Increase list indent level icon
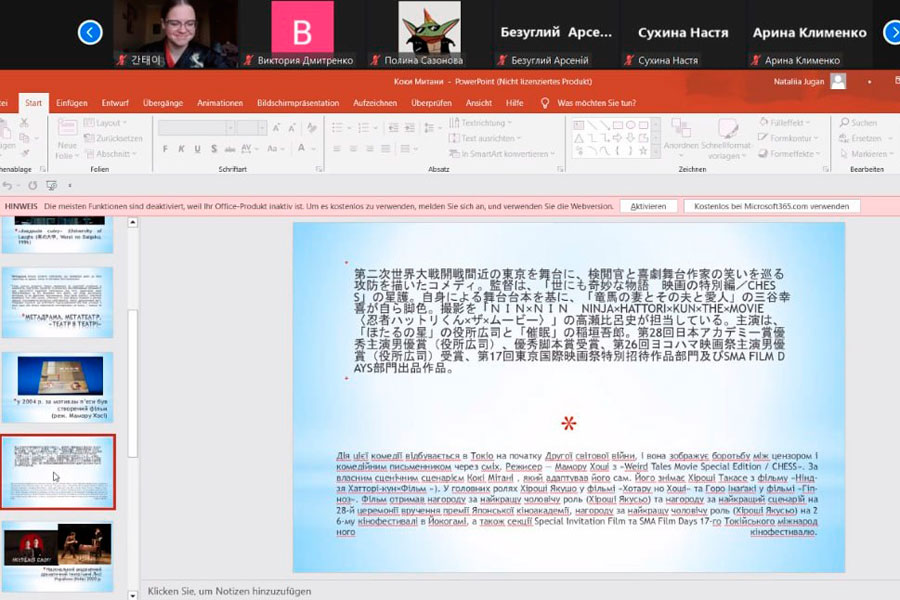900x600 pixels. 409,128
